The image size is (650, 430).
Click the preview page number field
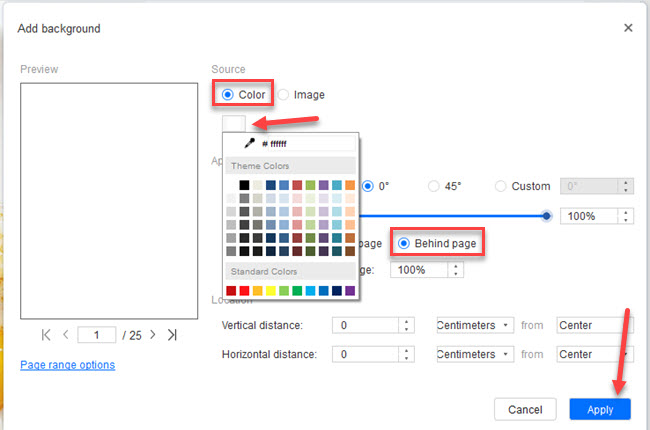(97, 335)
